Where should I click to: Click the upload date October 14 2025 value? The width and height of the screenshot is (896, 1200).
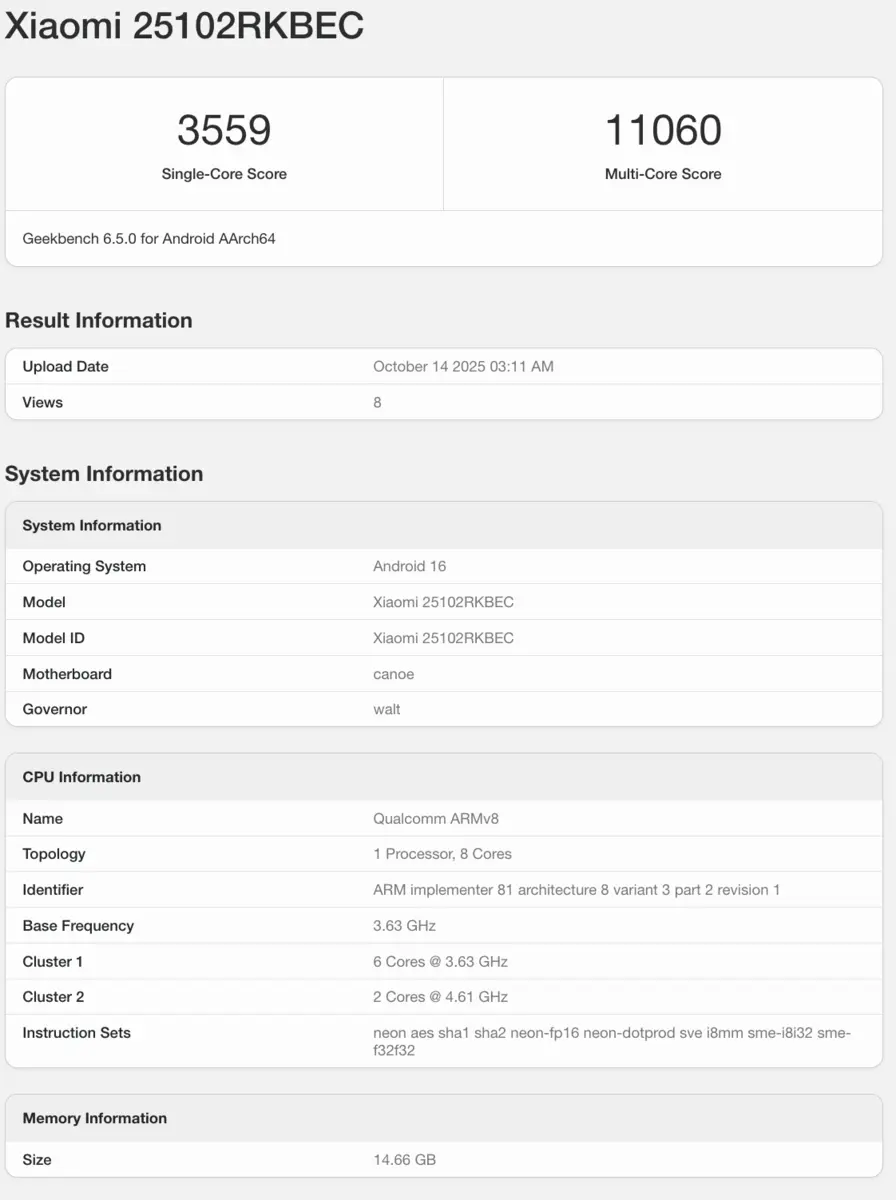click(463, 366)
